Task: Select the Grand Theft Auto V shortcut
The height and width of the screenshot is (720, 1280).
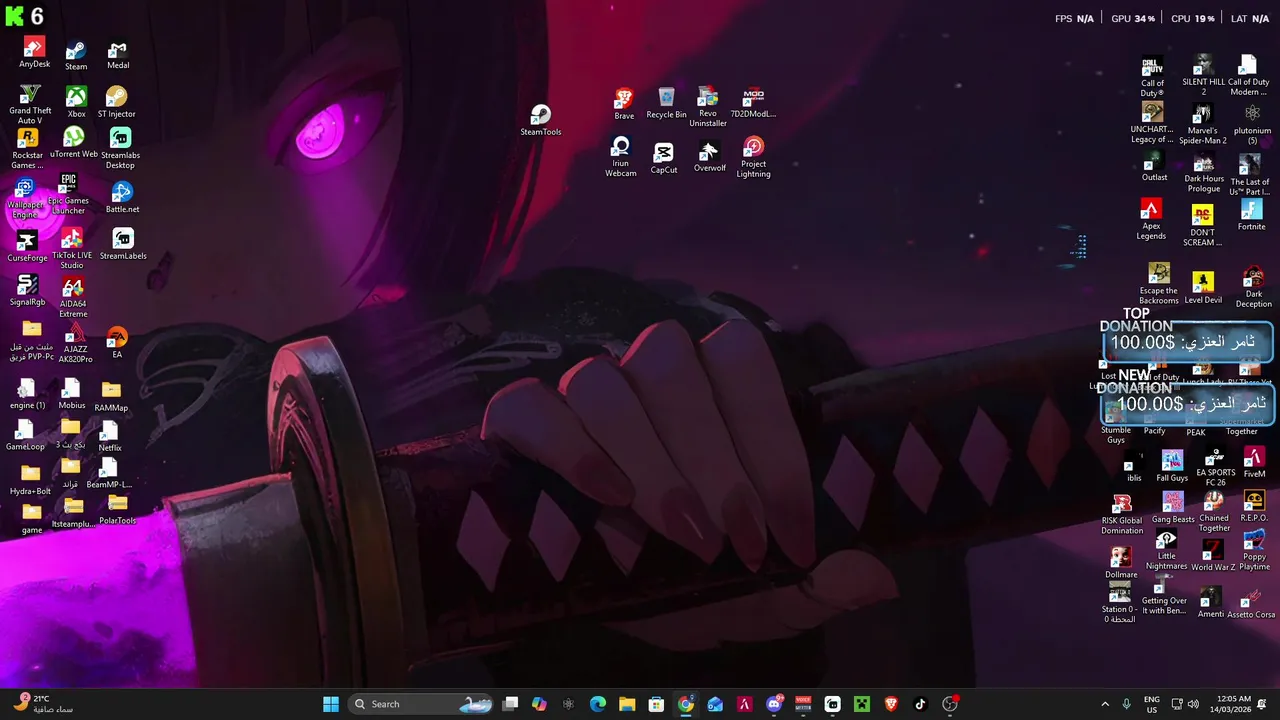Action: point(30,105)
